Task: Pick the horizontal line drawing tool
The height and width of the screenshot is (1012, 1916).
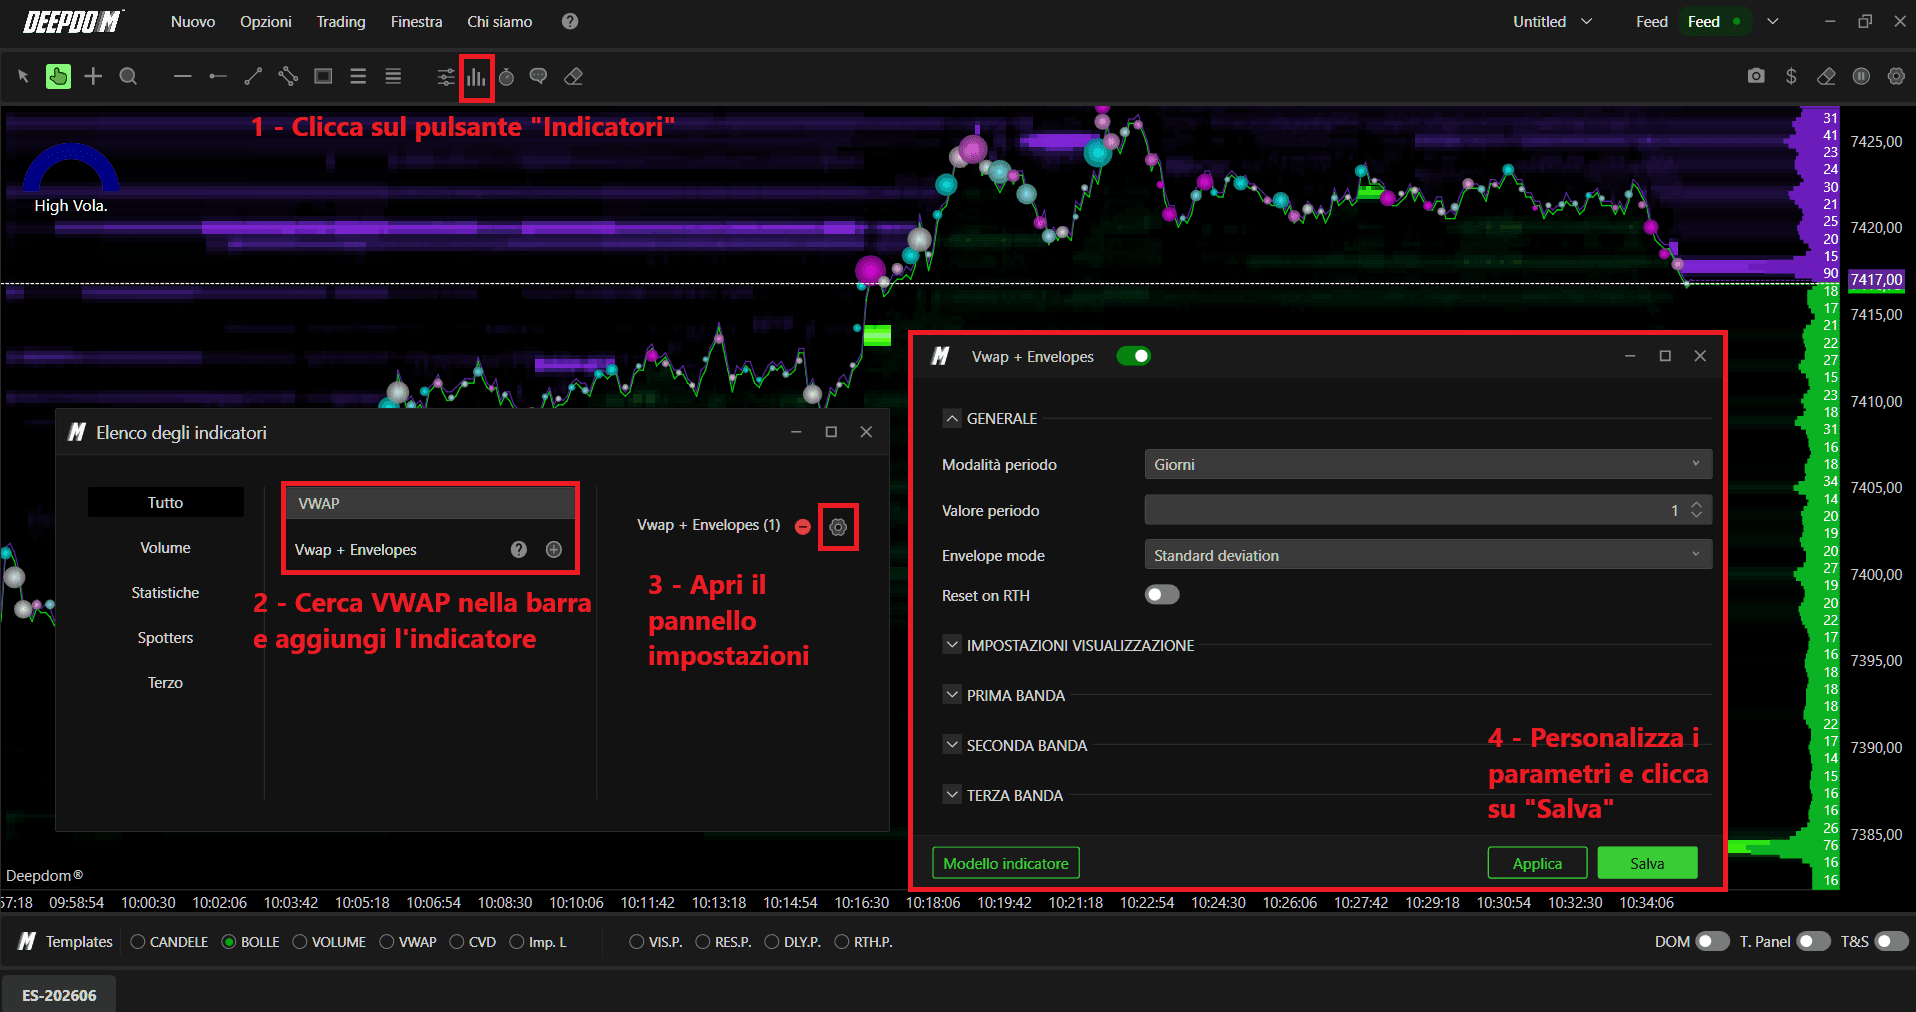Action: (182, 76)
